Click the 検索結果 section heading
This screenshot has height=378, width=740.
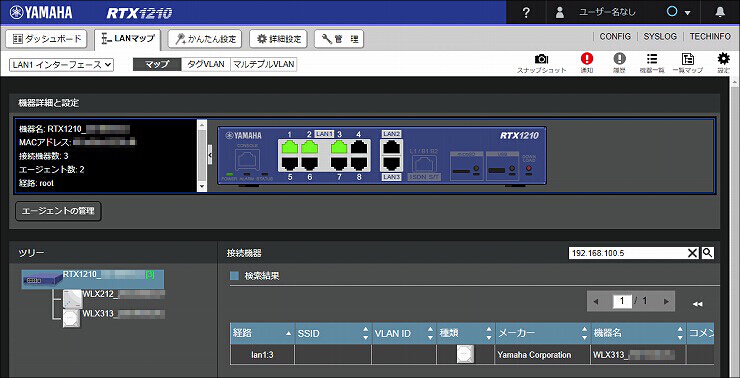pos(262,276)
